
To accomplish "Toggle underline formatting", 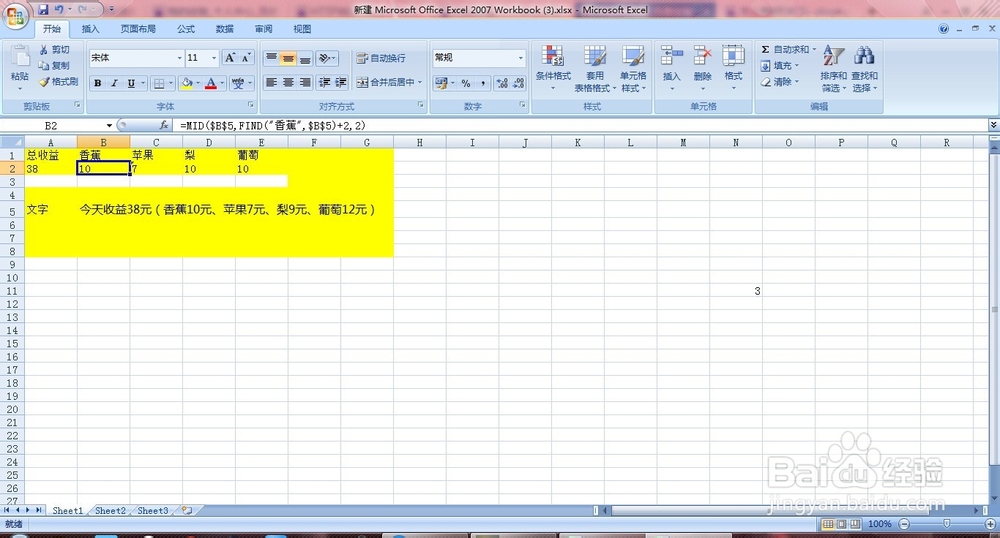I will click(131, 83).
